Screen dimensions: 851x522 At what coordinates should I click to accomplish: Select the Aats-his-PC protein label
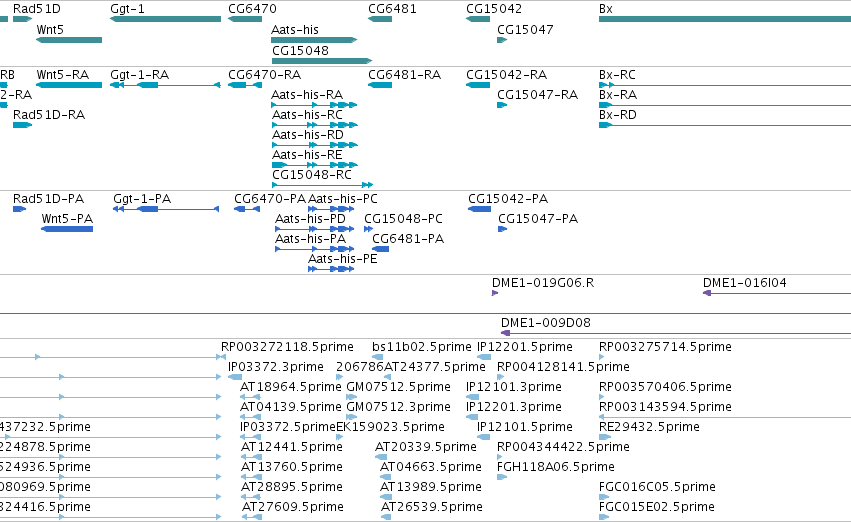point(343,199)
